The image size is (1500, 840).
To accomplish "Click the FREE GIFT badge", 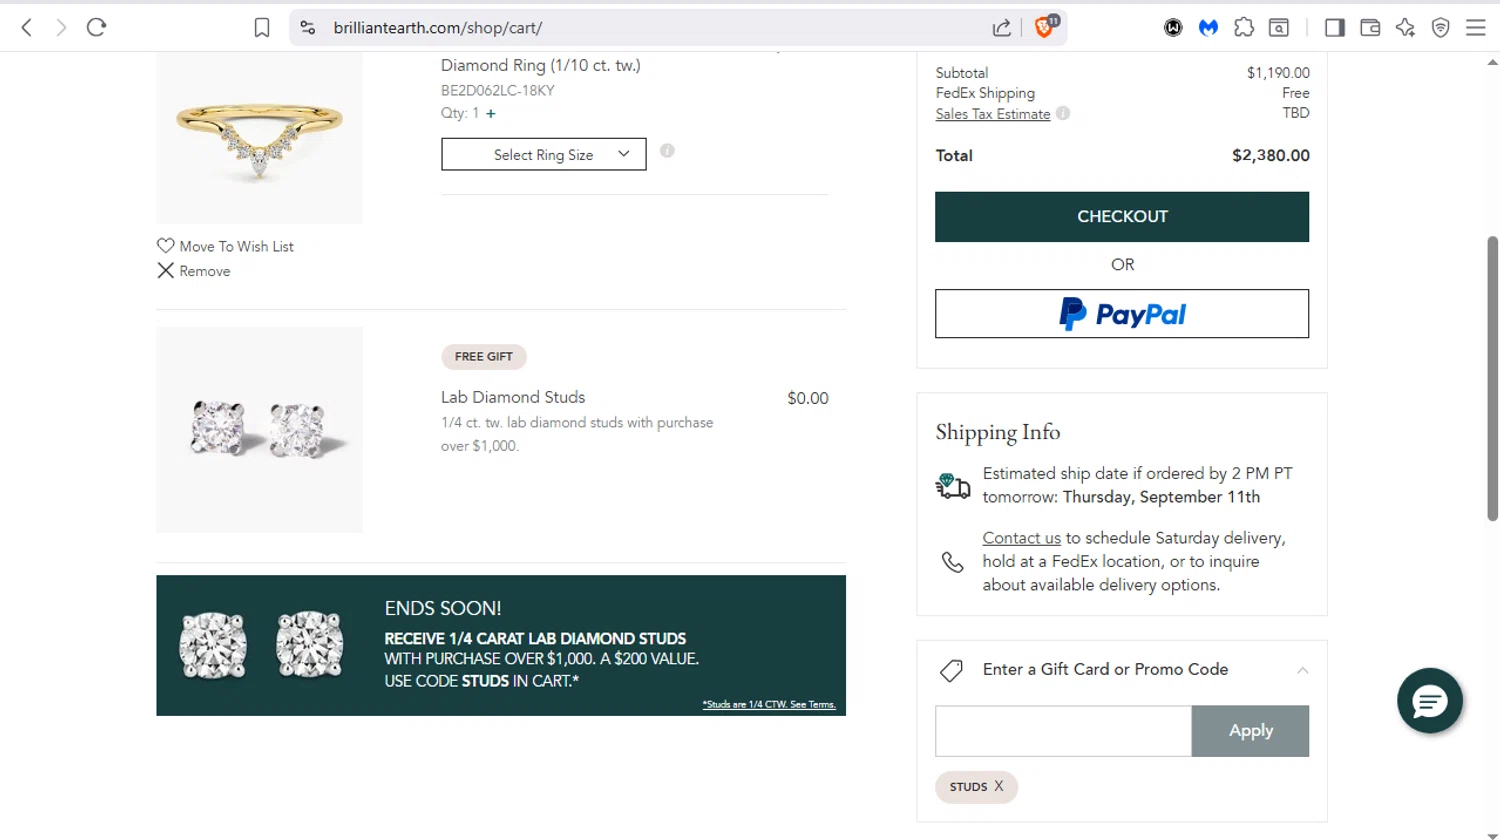I will pyautogui.click(x=484, y=357).
